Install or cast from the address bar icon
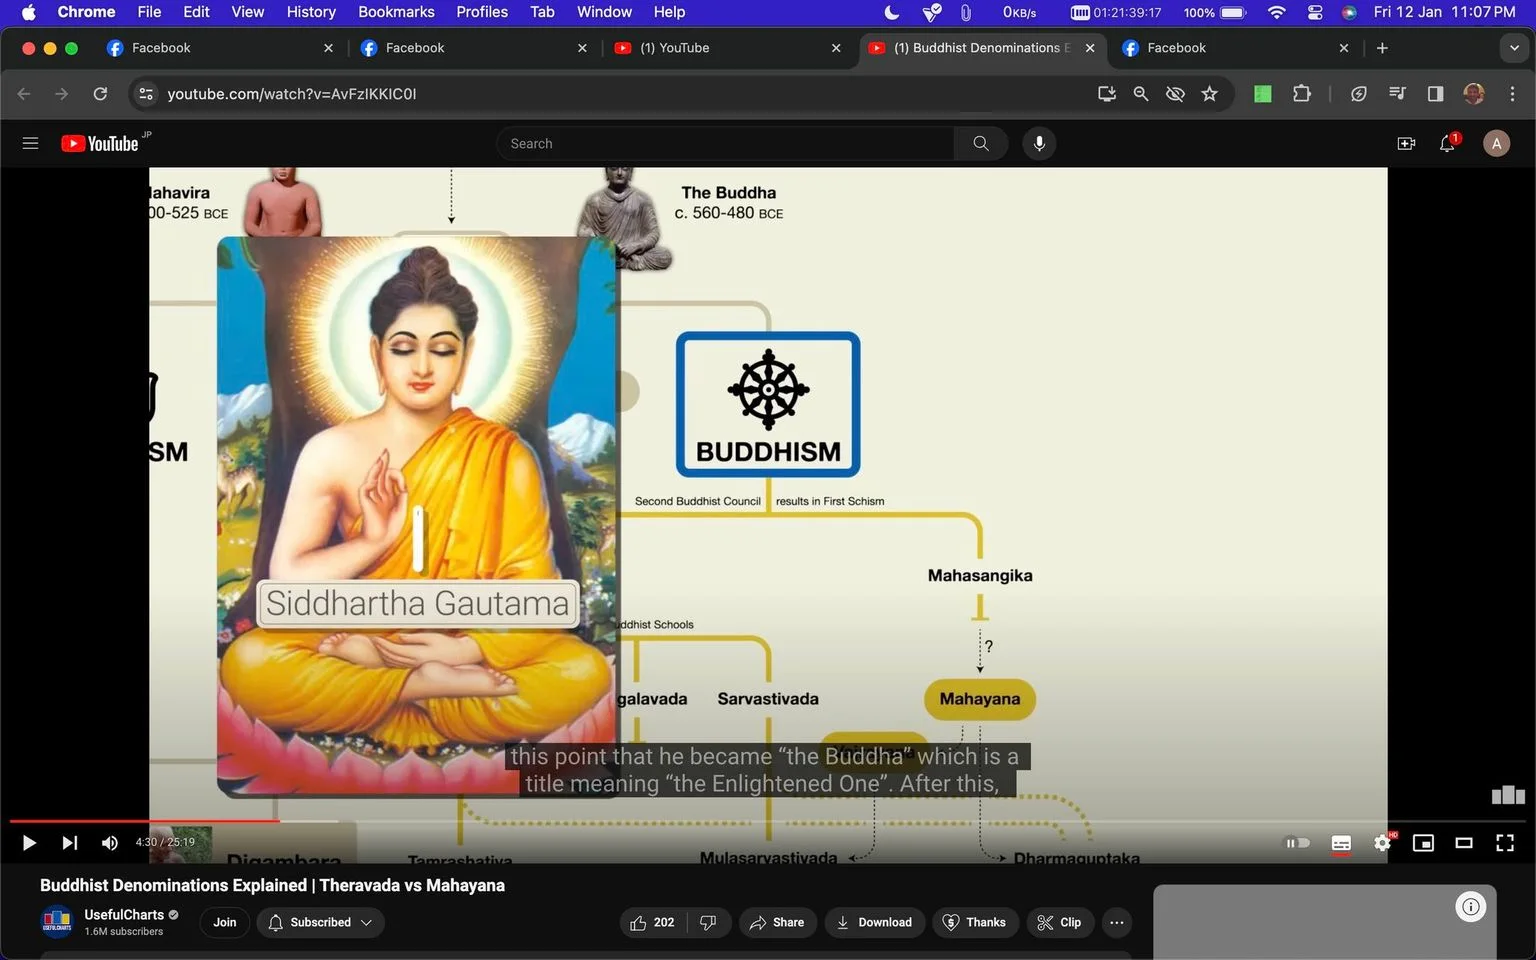This screenshot has width=1536, height=960. (x=1106, y=94)
